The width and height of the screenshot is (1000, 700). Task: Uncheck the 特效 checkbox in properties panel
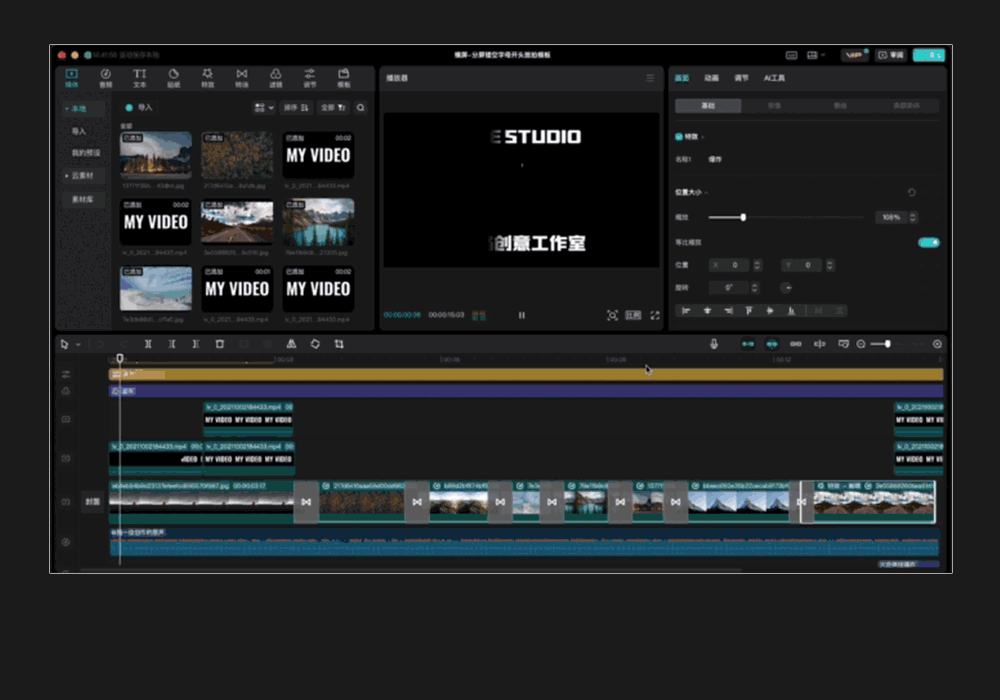tap(679, 136)
